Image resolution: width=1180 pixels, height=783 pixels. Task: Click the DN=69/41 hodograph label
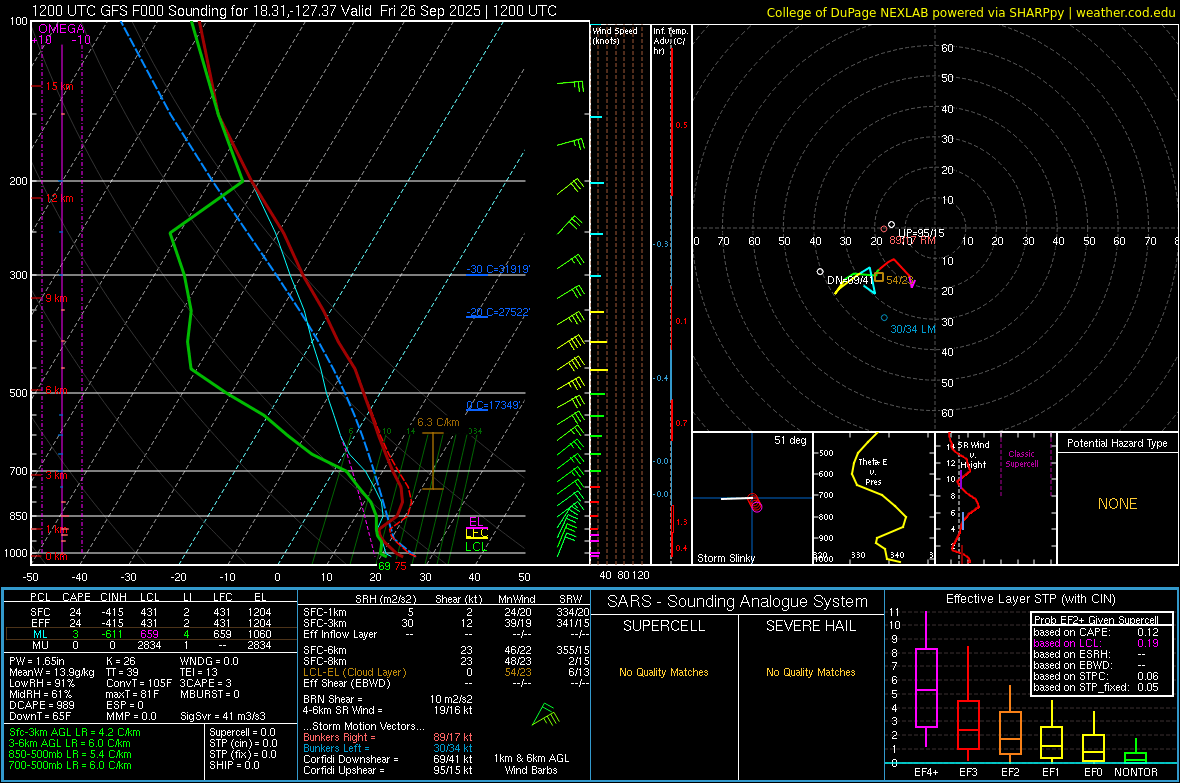[850, 280]
